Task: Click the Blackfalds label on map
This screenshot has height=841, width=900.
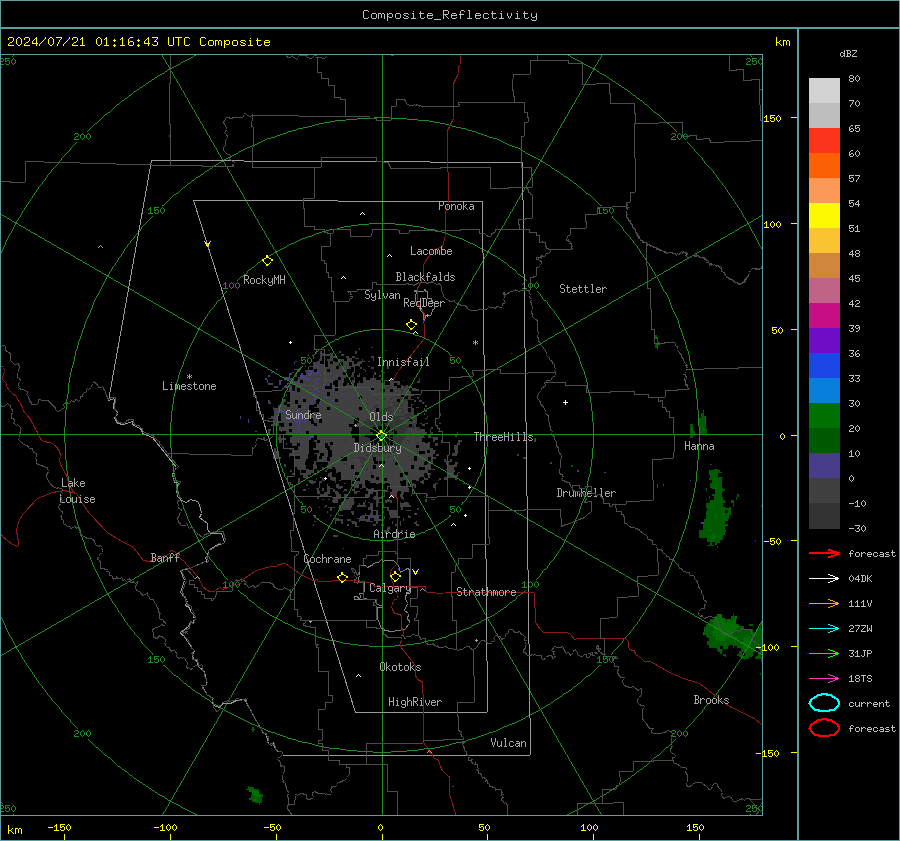Action: tap(425, 277)
